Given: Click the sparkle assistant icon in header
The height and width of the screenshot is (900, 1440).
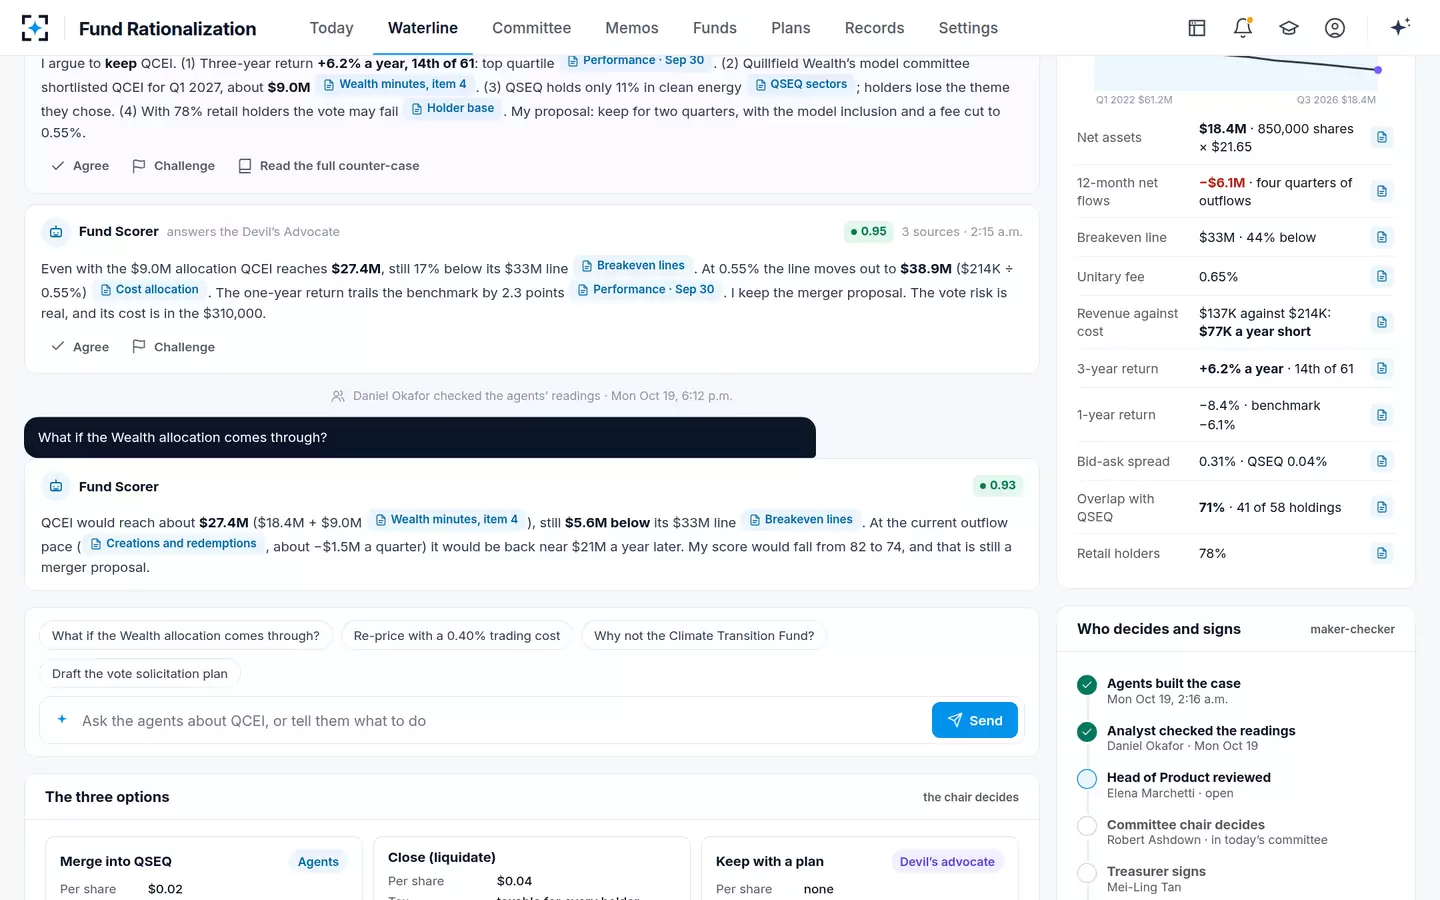Looking at the screenshot, I should click(x=1400, y=27).
